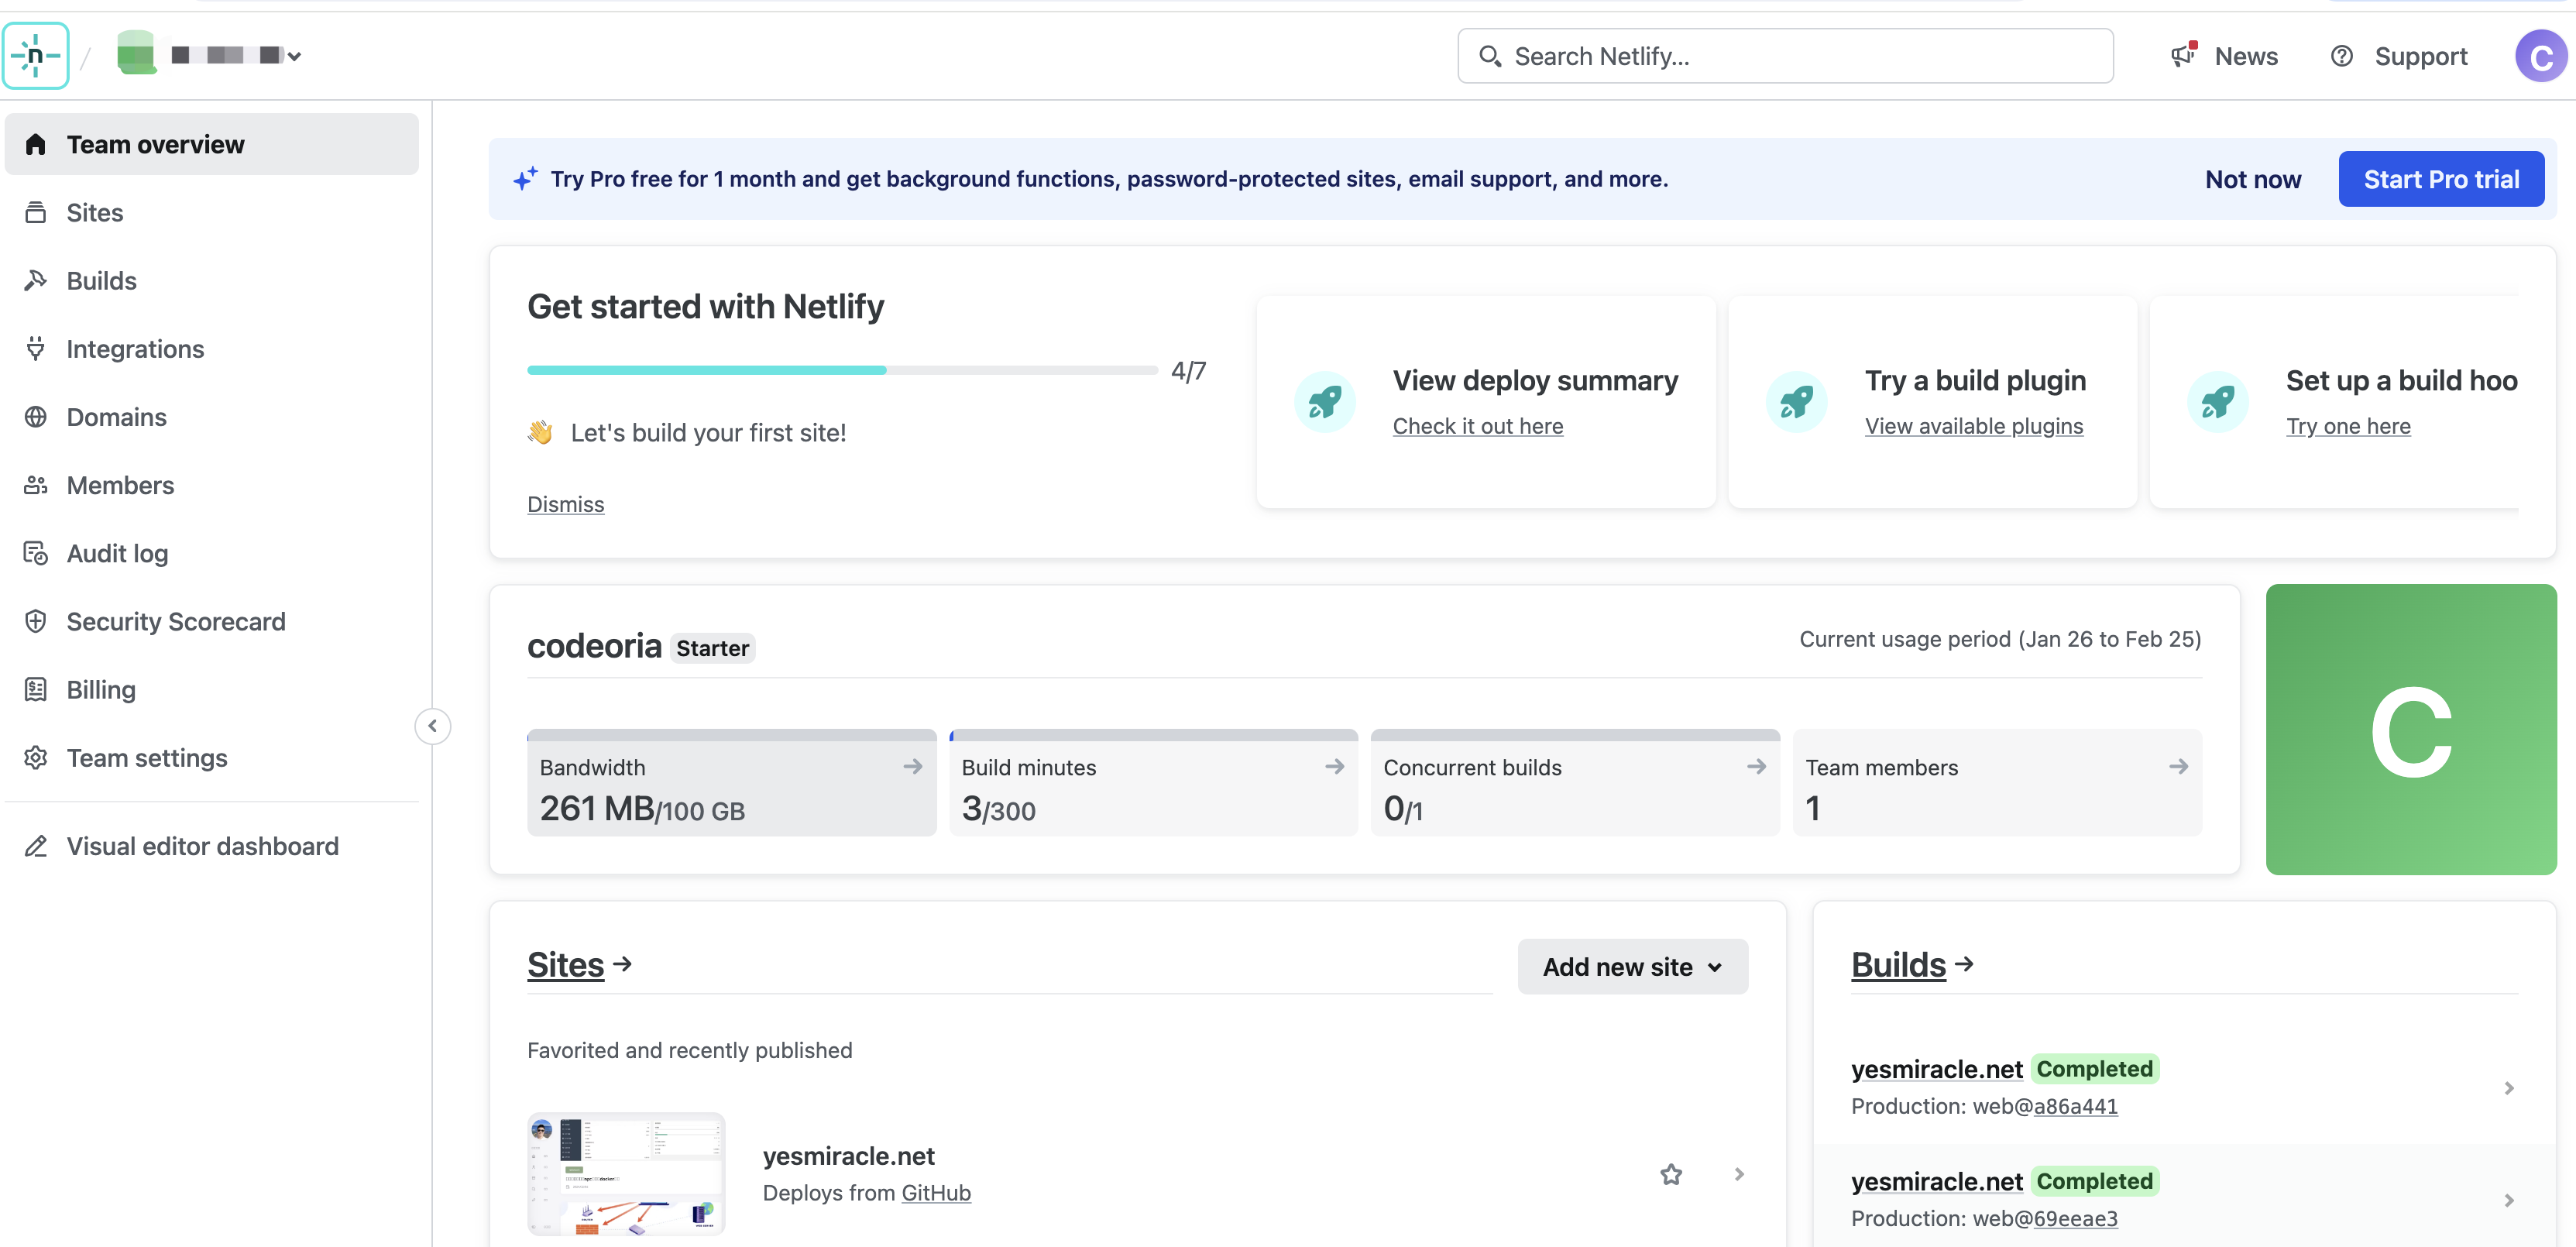
Task: Click the Netlify logo icon
Action: click(36, 56)
